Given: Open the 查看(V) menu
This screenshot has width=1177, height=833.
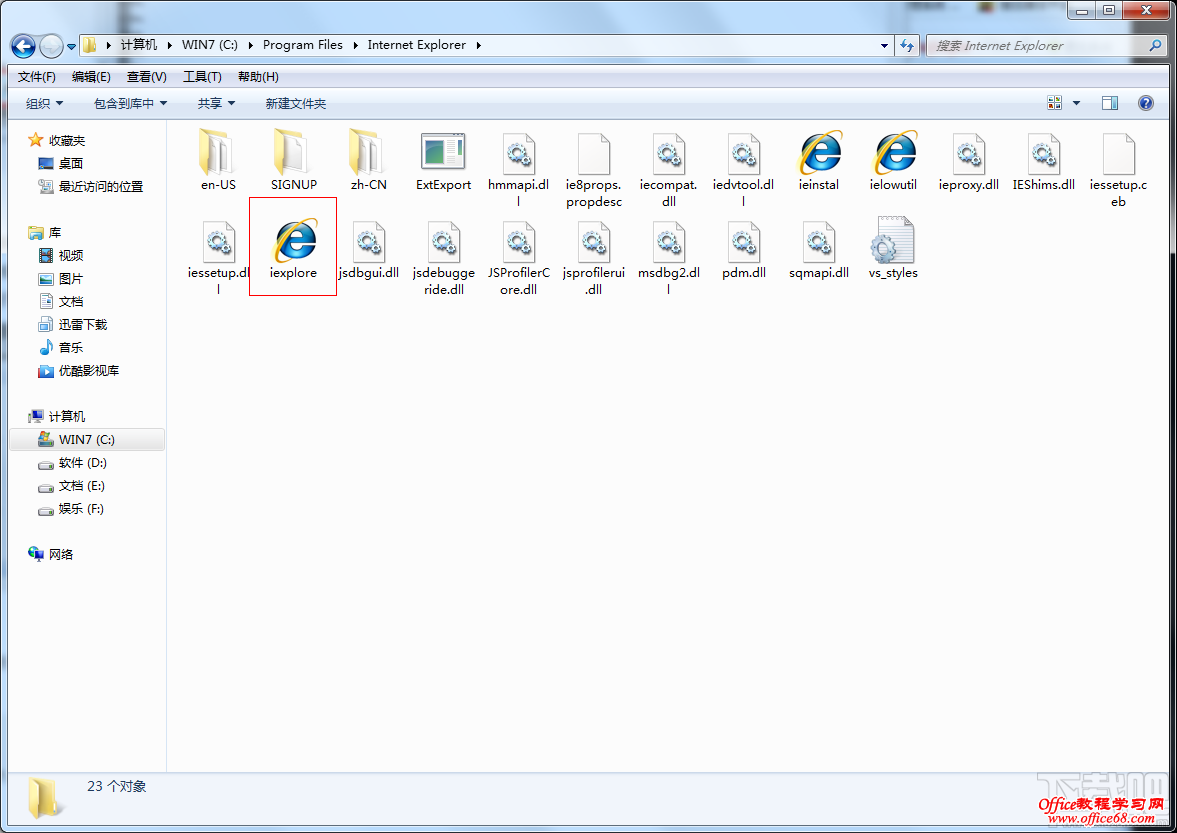Looking at the screenshot, I should pos(147,77).
